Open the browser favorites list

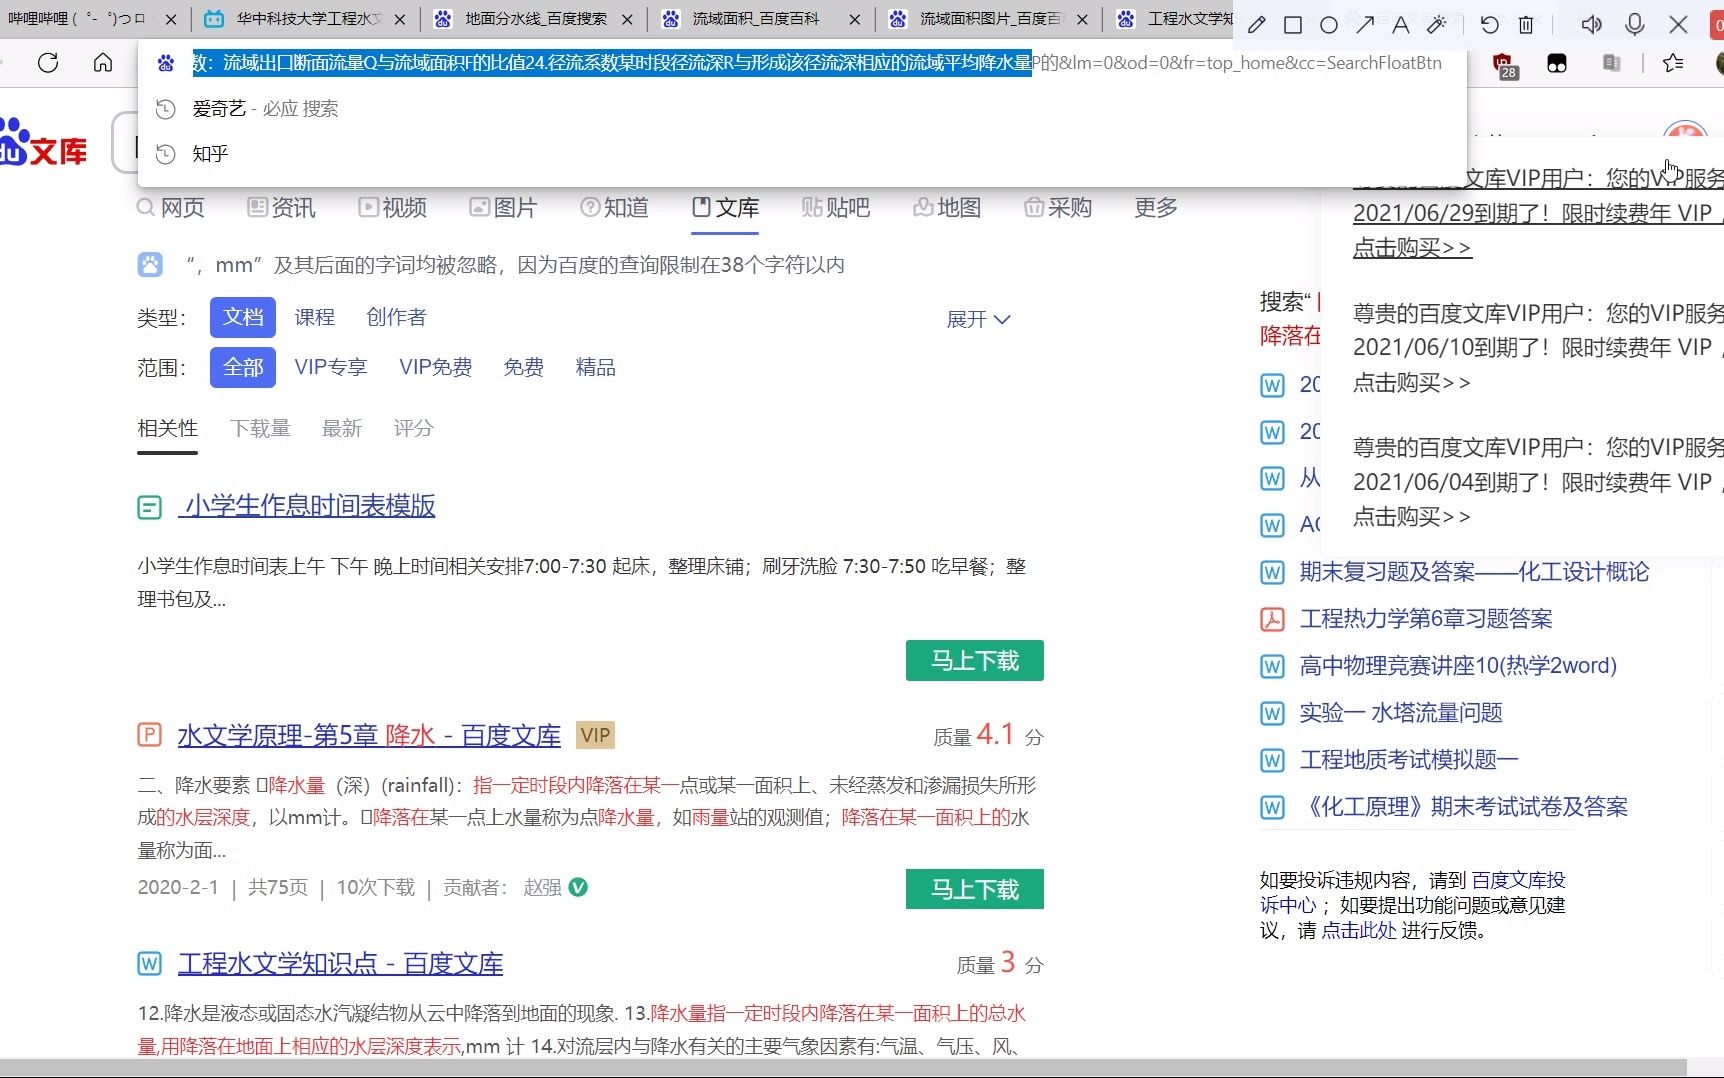click(x=1673, y=63)
